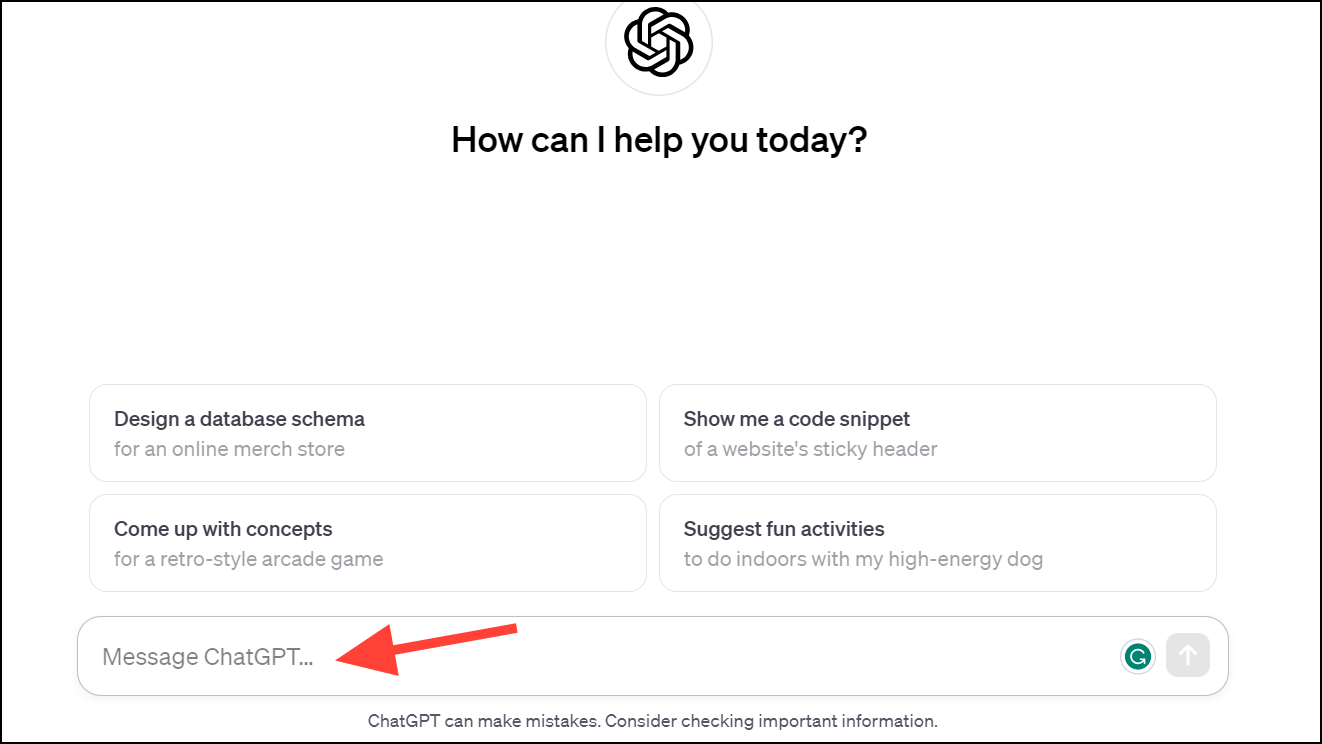Click the ChatGPT logo icon
The image size is (1322, 744).
tap(658, 42)
